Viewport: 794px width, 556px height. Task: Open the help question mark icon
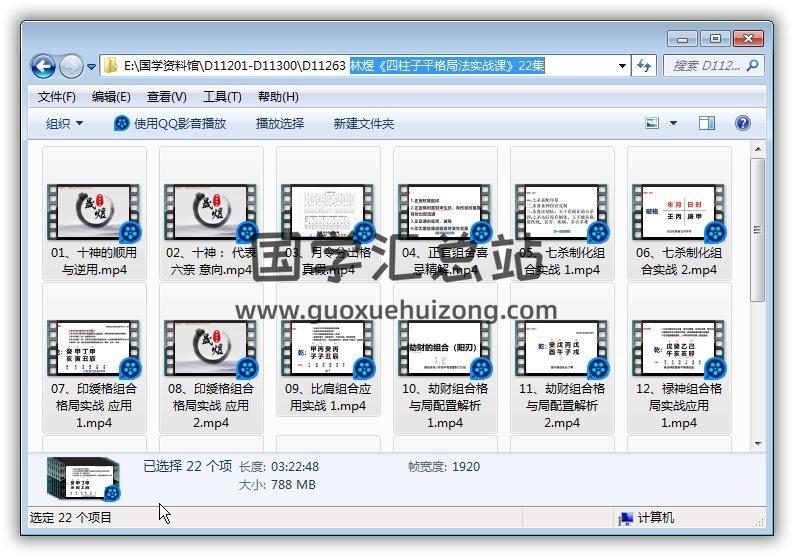(x=743, y=123)
